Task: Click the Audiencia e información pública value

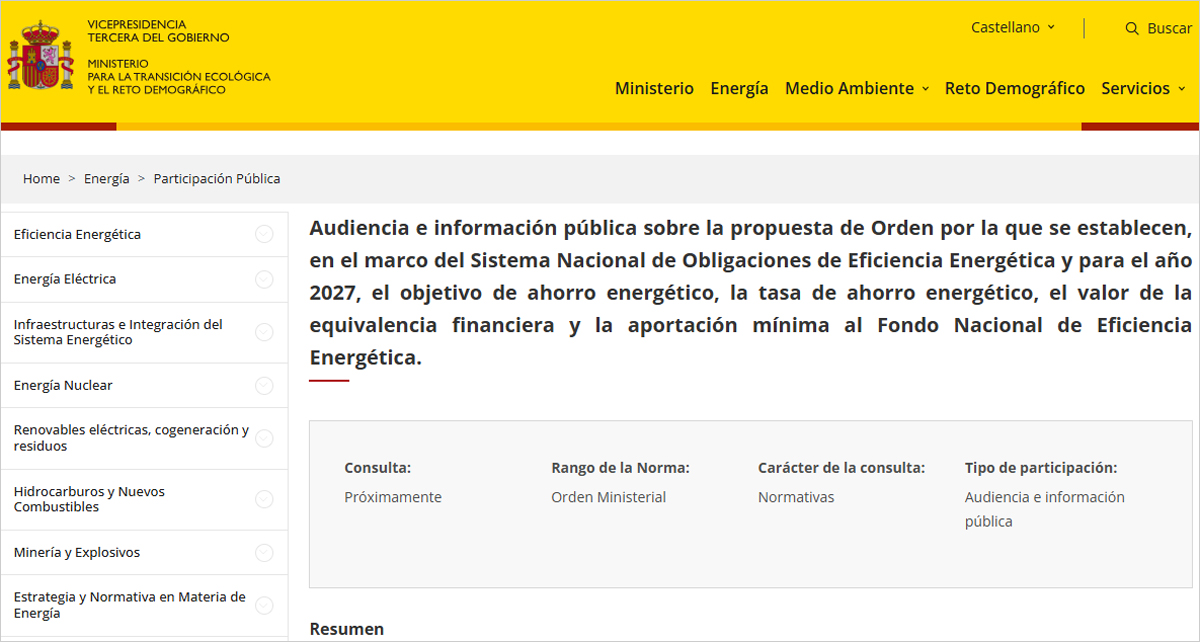Action: 1045,509
